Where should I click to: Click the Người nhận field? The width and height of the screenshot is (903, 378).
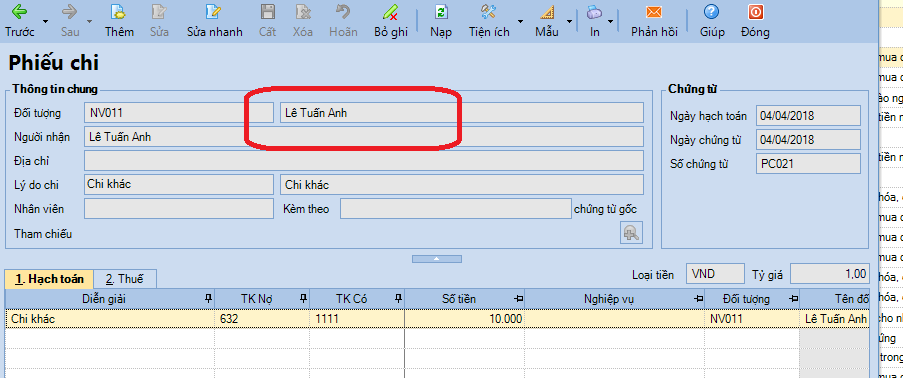click(364, 137)
